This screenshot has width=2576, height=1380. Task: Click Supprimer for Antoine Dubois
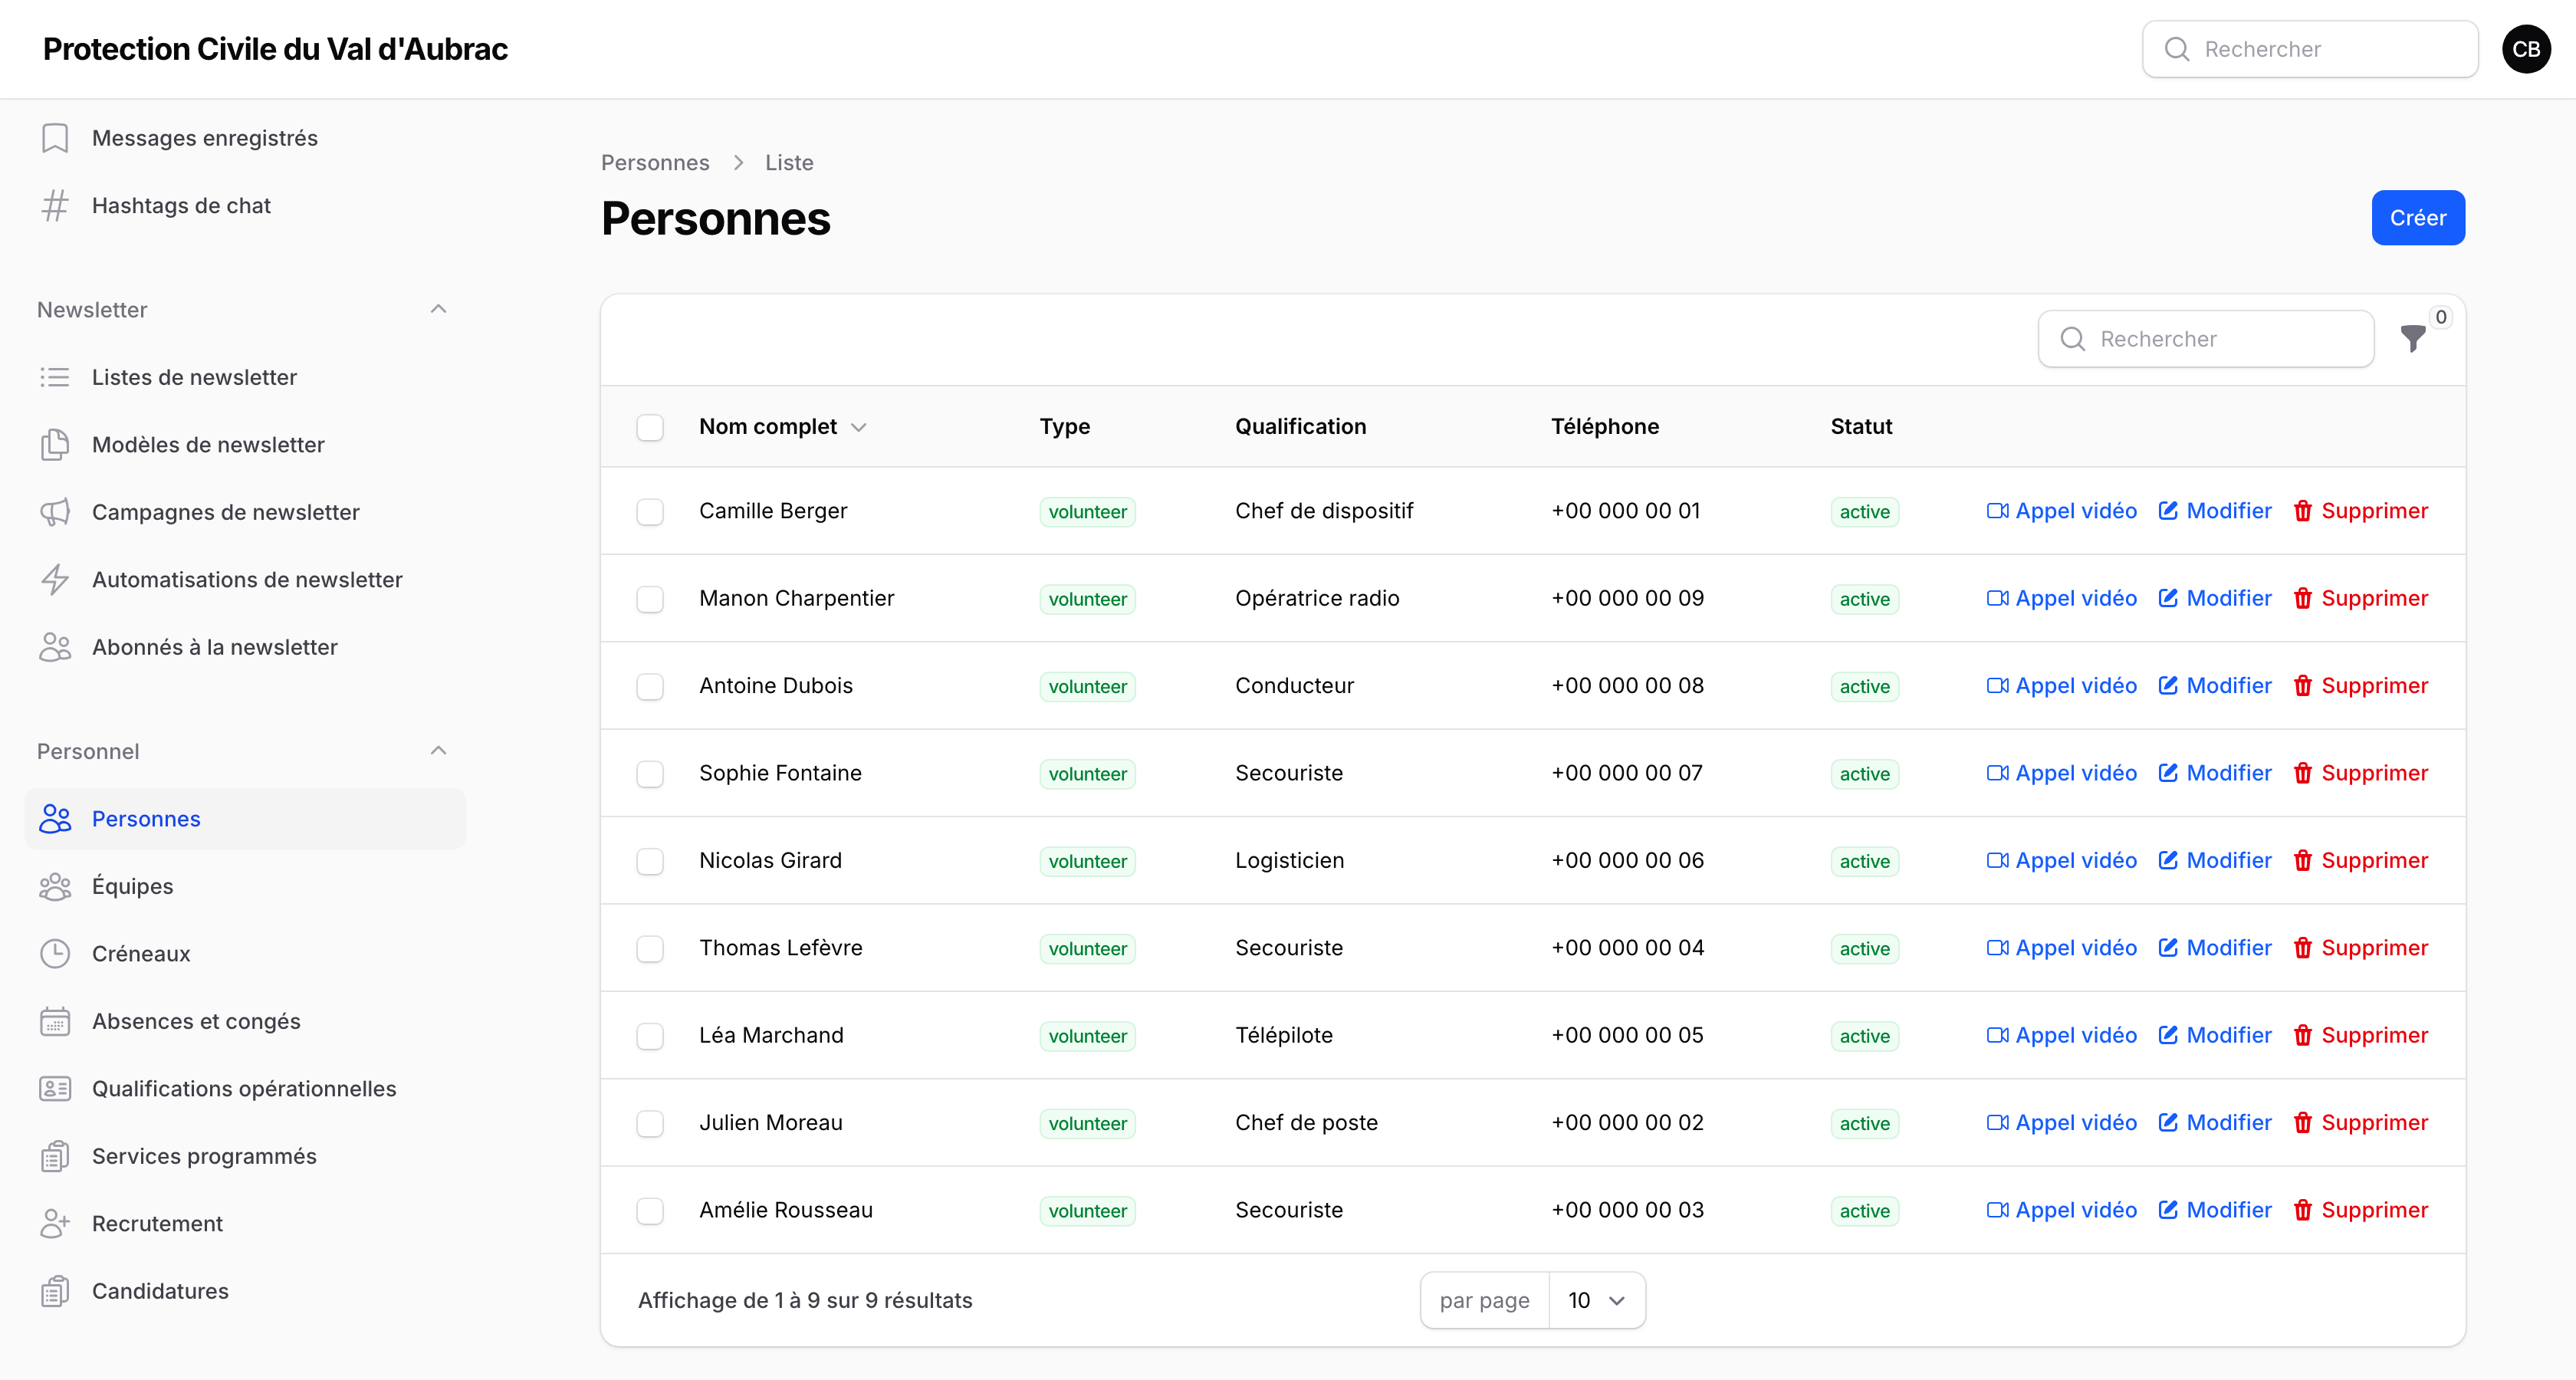[2360, 686]
